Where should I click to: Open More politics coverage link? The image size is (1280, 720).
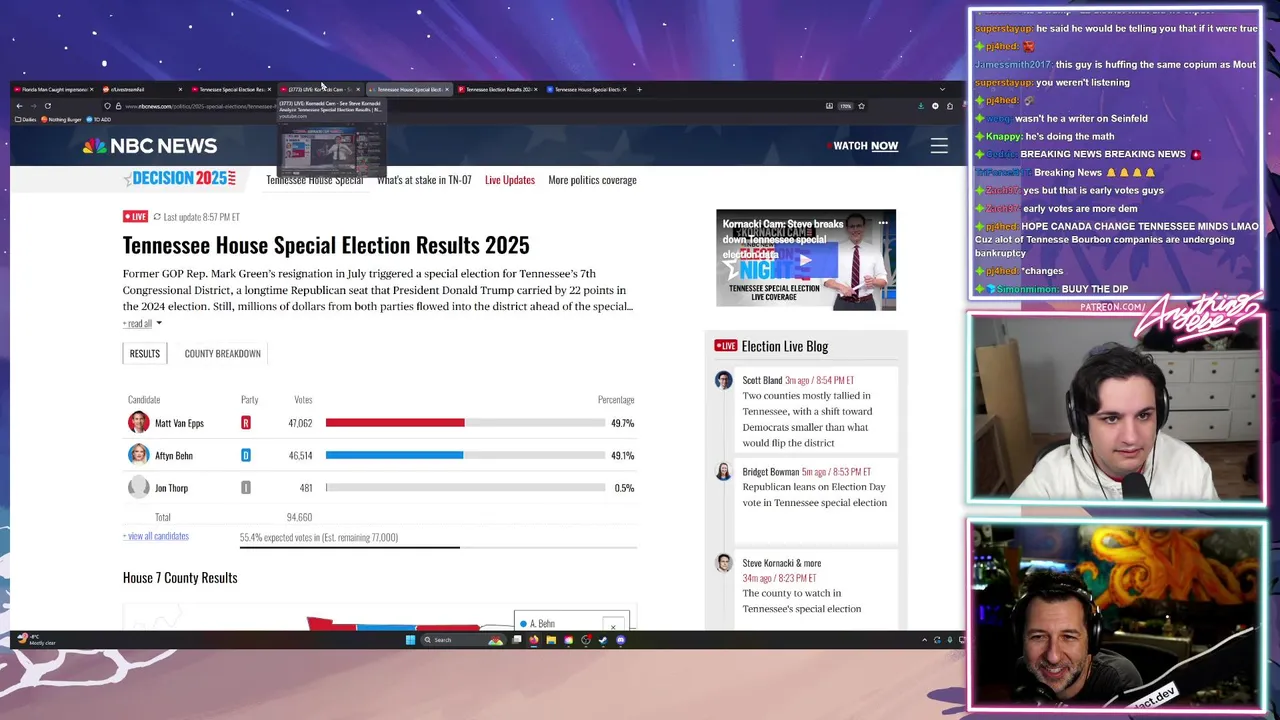click(x=592, y=180)
